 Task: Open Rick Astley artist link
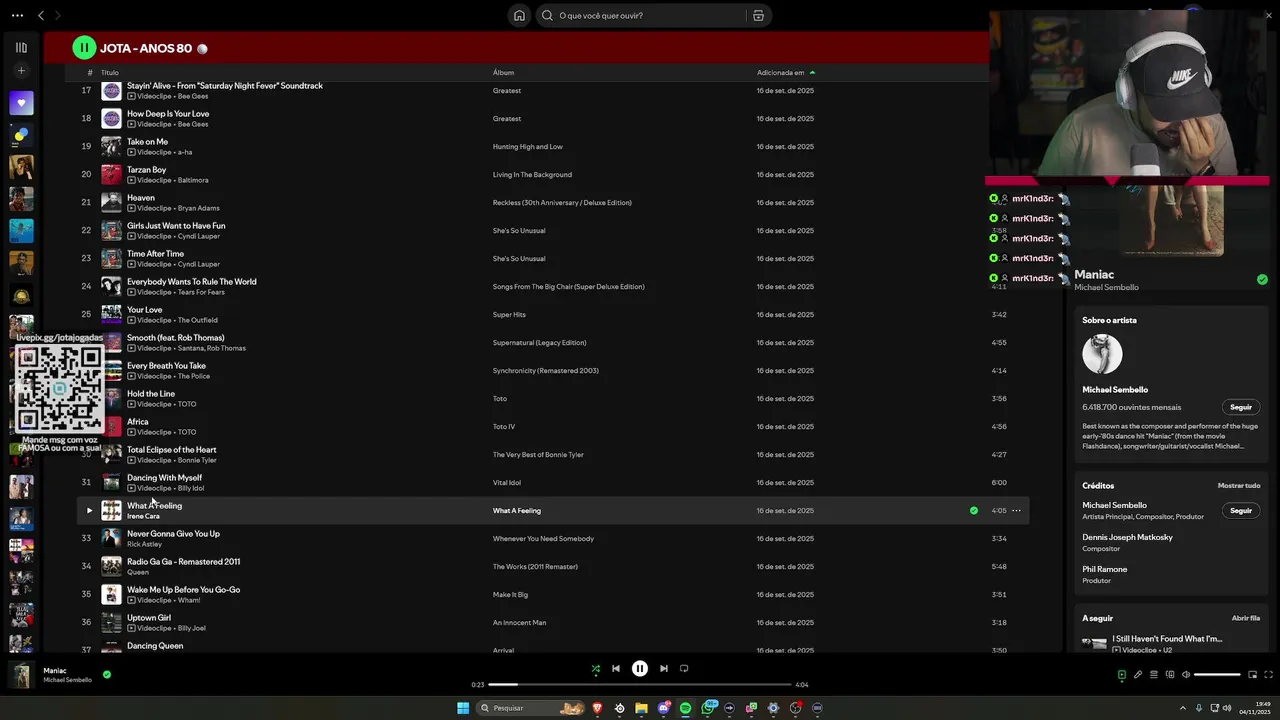click(x=144, y=545)
